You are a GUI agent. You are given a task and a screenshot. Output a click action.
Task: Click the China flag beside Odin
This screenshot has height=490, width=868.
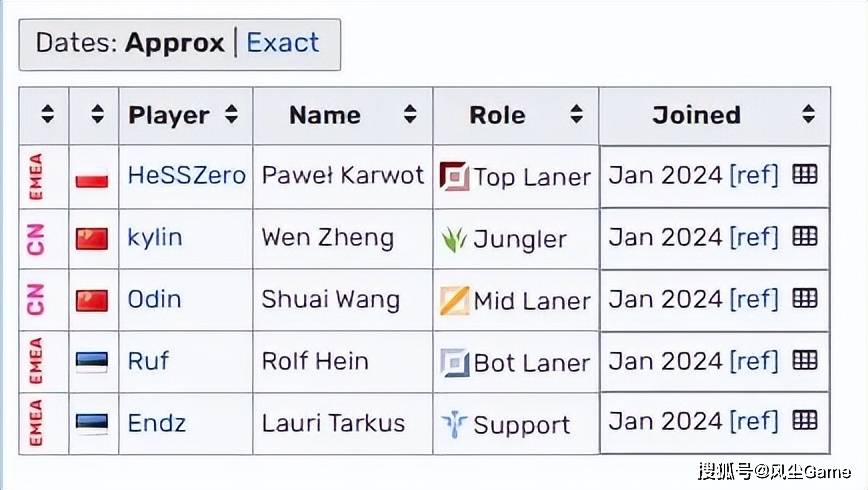[x=92, y=300]
